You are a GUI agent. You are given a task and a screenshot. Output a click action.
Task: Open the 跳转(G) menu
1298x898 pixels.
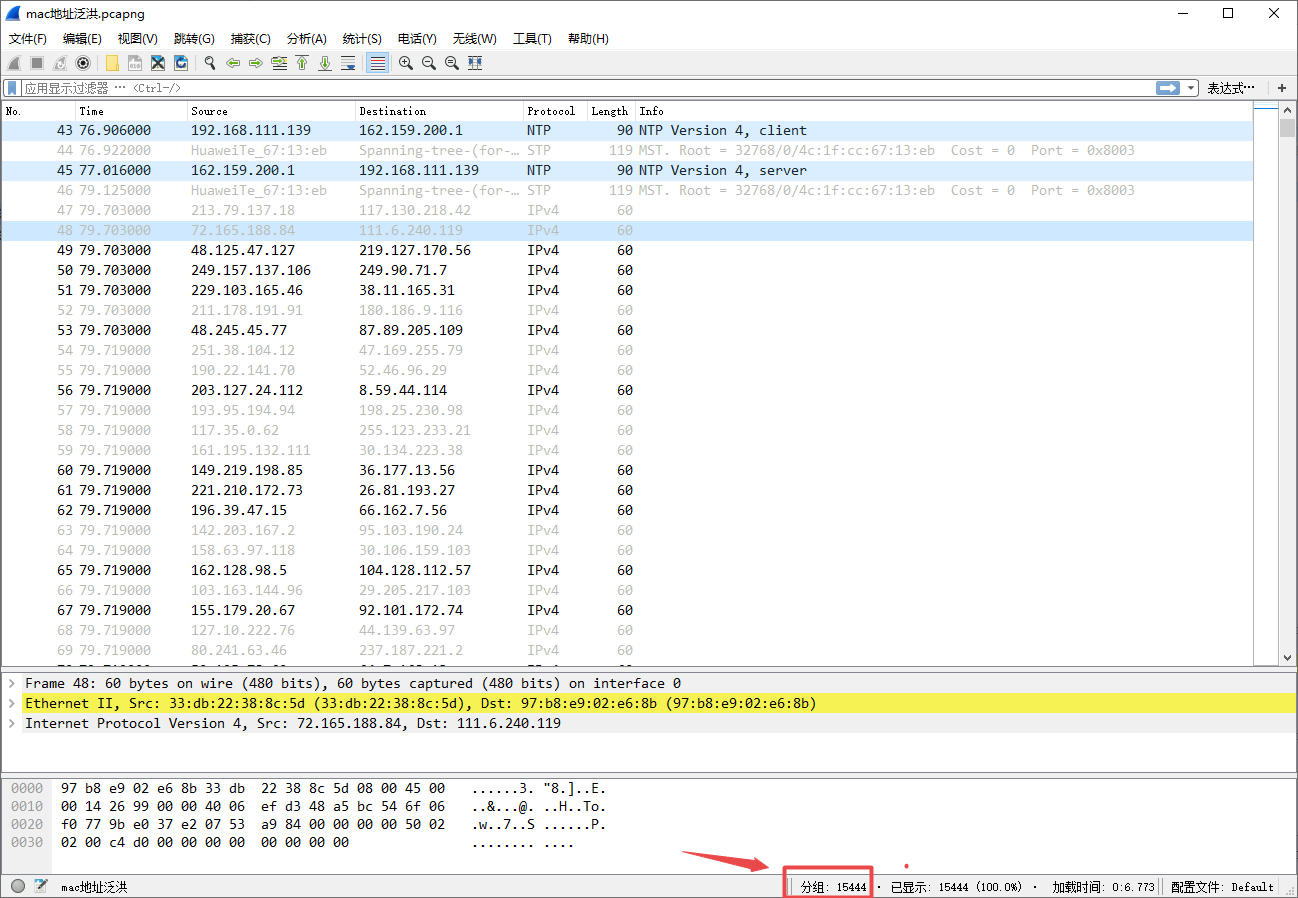click(194, 39)
